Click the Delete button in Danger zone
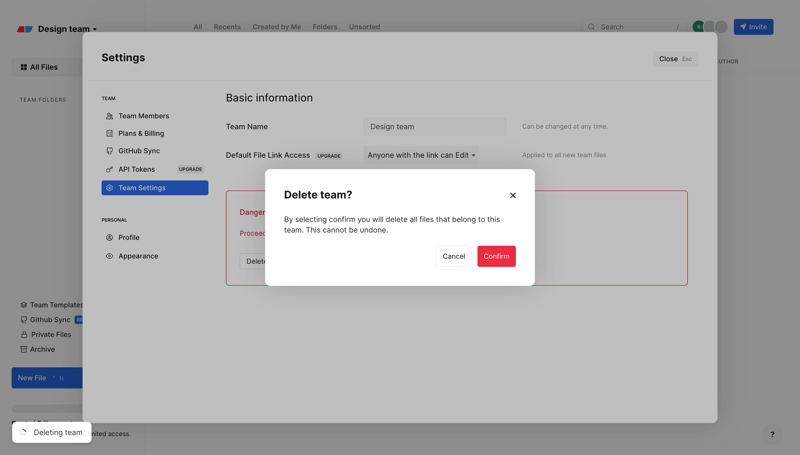The image size is (800, 455). (253, 261)
